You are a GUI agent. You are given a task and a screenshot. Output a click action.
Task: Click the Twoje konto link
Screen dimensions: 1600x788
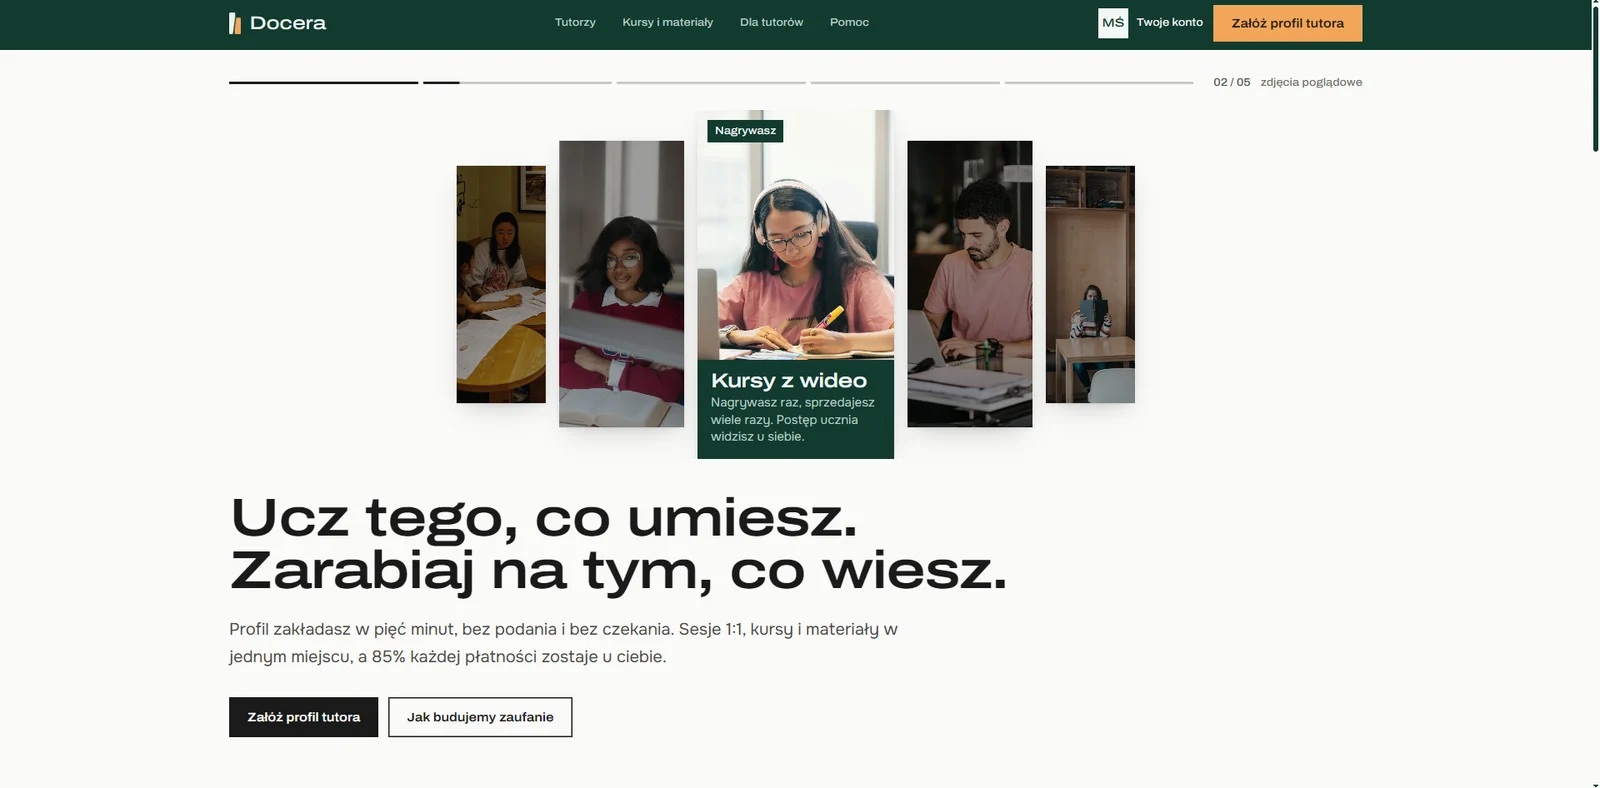pos(1169,22)
